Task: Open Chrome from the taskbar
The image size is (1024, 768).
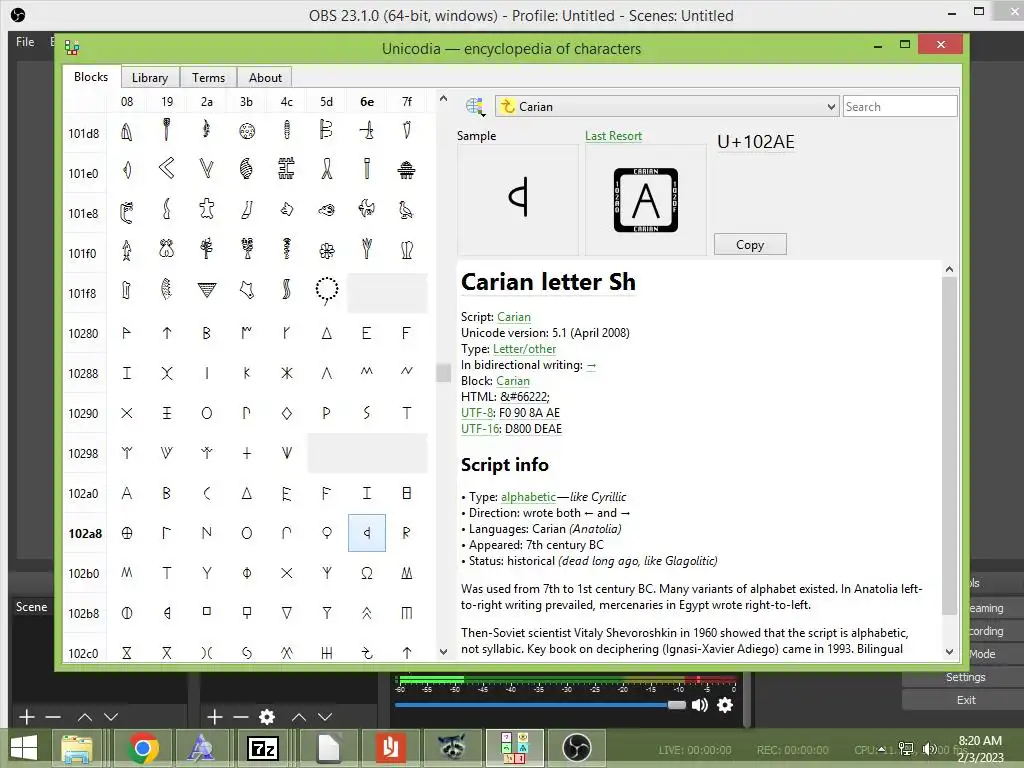Action: click(x=143, y=748)
